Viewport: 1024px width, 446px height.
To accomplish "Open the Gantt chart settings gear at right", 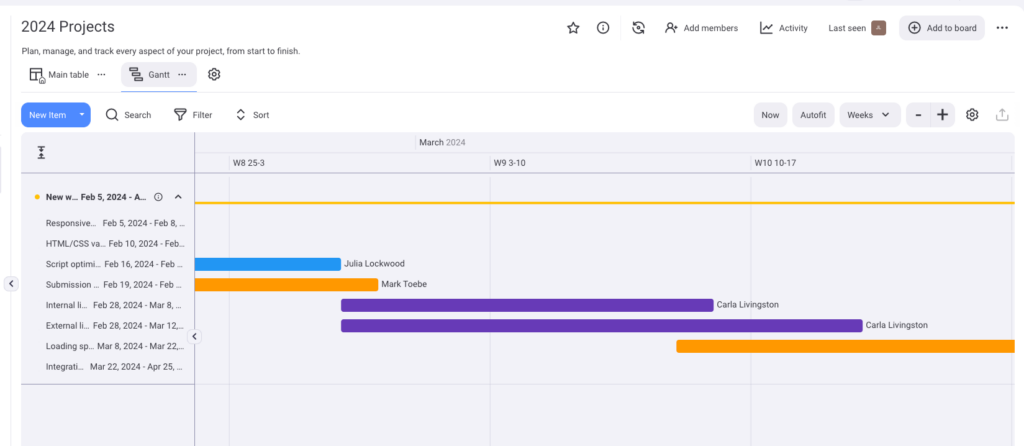I will (972, 115).
